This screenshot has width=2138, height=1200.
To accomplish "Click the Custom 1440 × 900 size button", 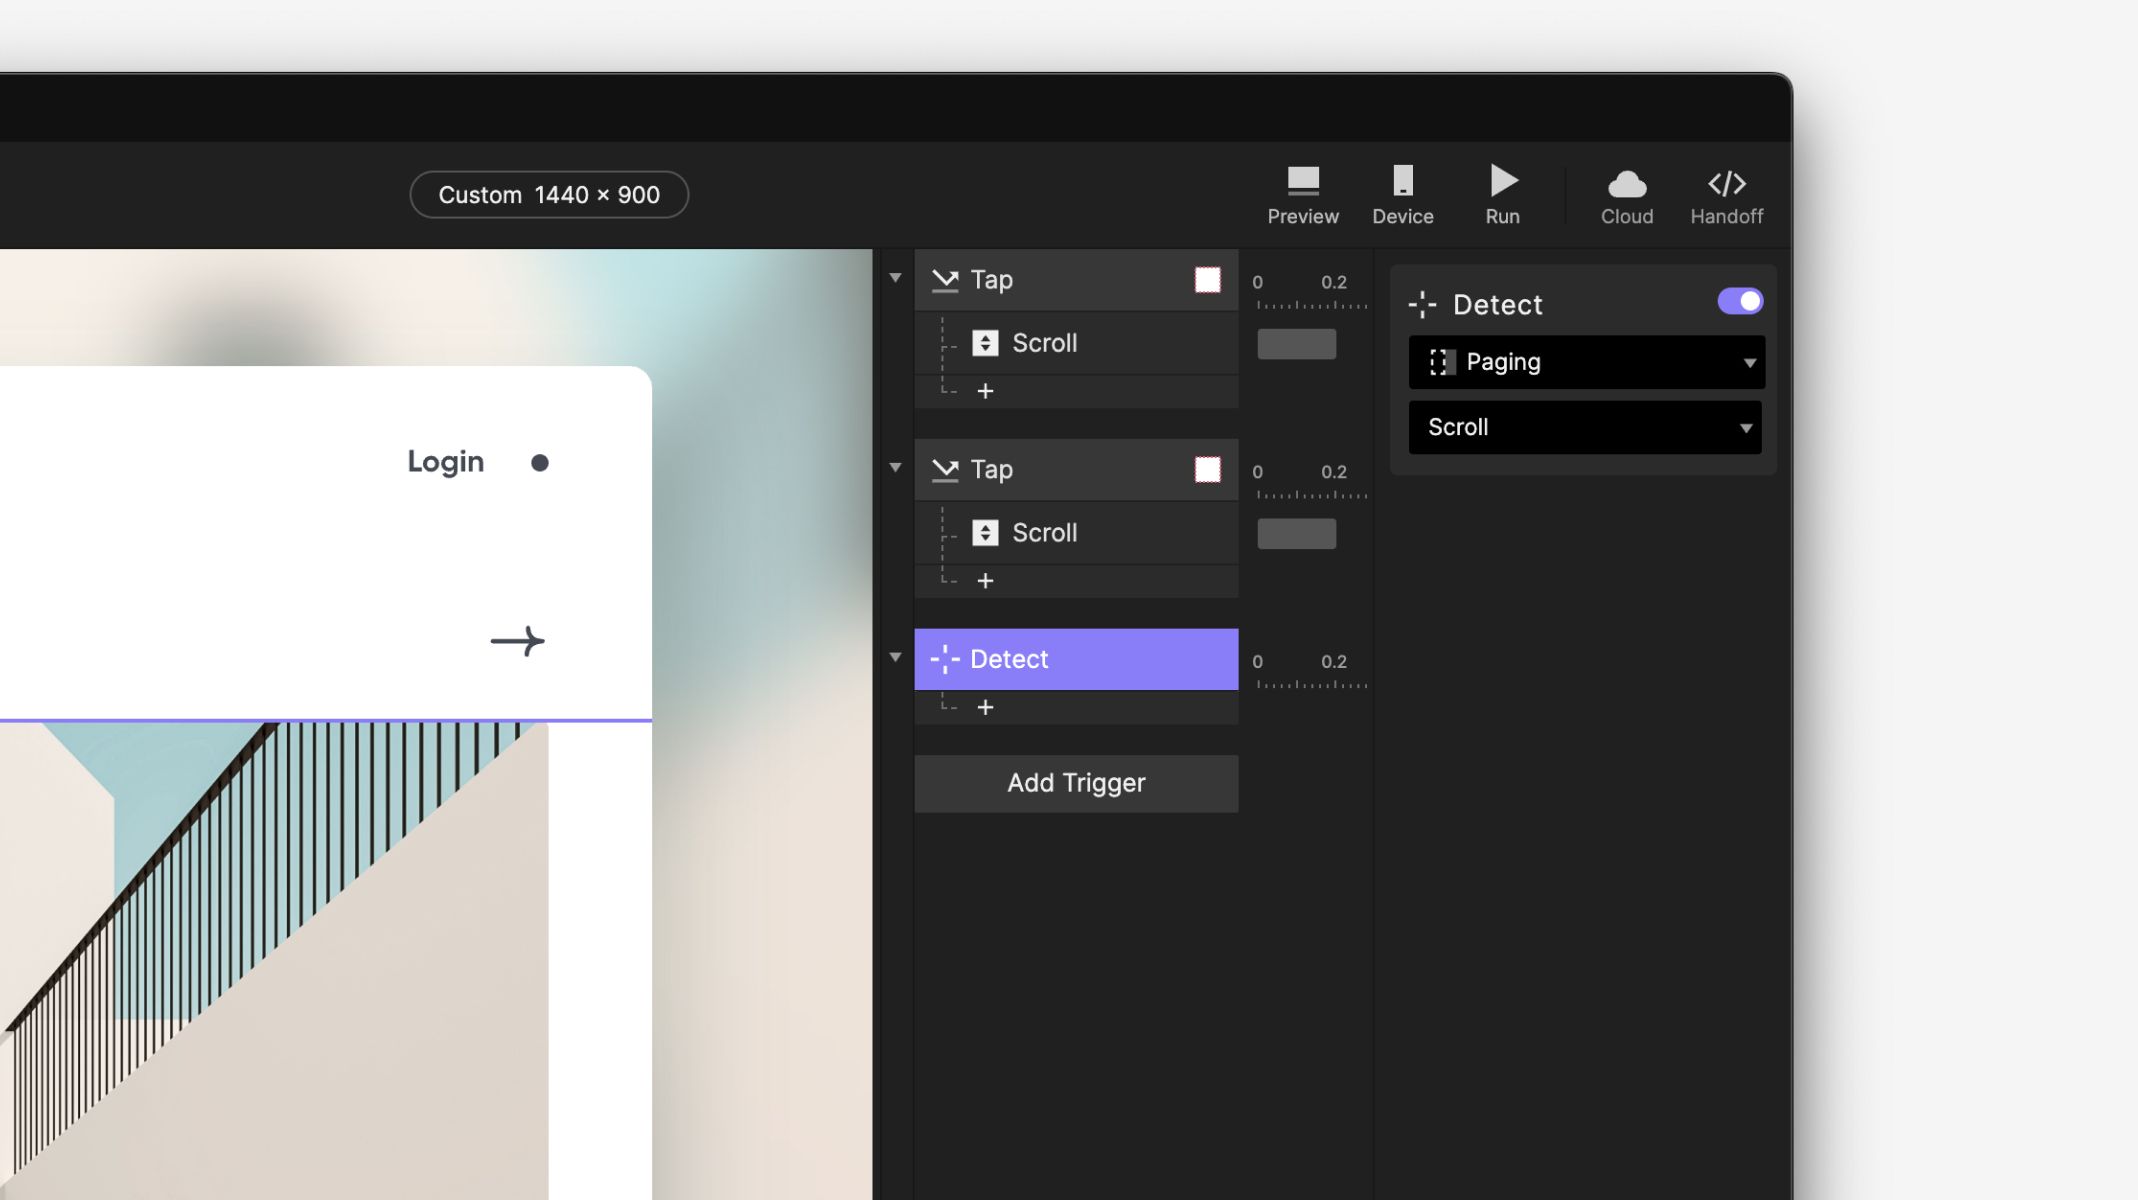I will (x=549, y=194).
